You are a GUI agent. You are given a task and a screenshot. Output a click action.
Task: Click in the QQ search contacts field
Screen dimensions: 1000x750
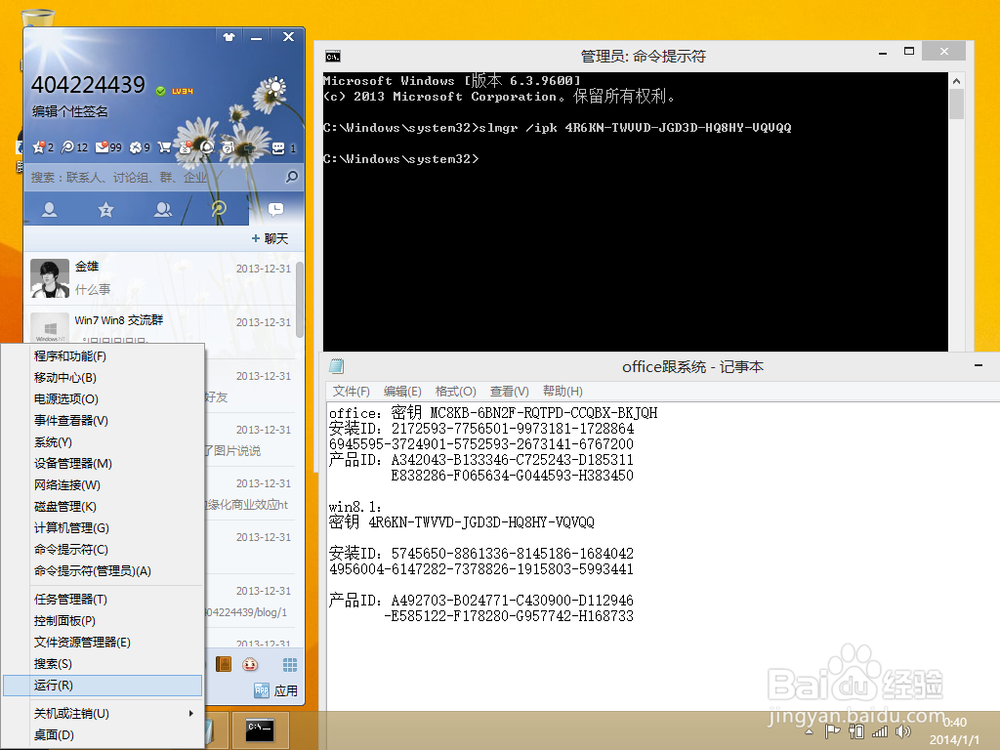pos(153,177)
